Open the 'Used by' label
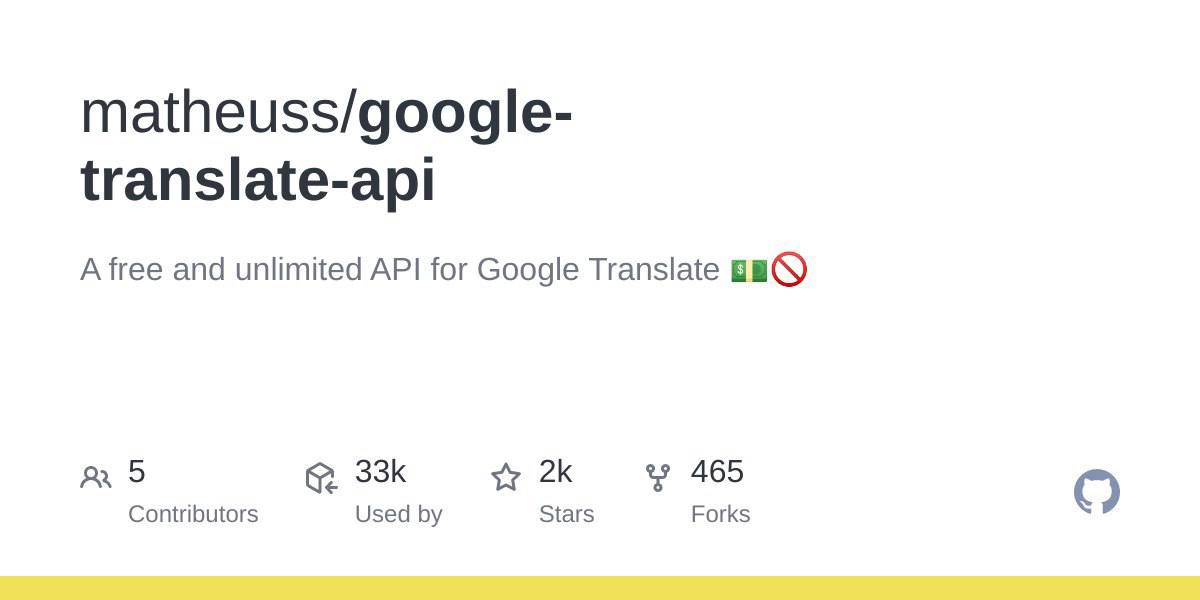This screenshot has width=1200, height=600. (x=398, y=514)
